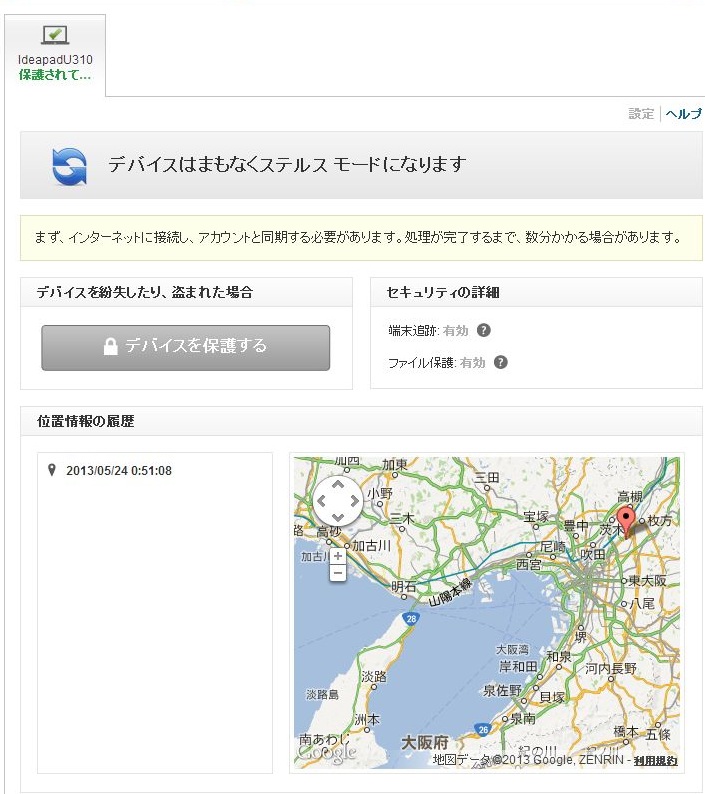The width and height of the screenshot is (705, 794).
Task: Click the laptop-with-checkmark device icon
Action: (x=55, y=35)
